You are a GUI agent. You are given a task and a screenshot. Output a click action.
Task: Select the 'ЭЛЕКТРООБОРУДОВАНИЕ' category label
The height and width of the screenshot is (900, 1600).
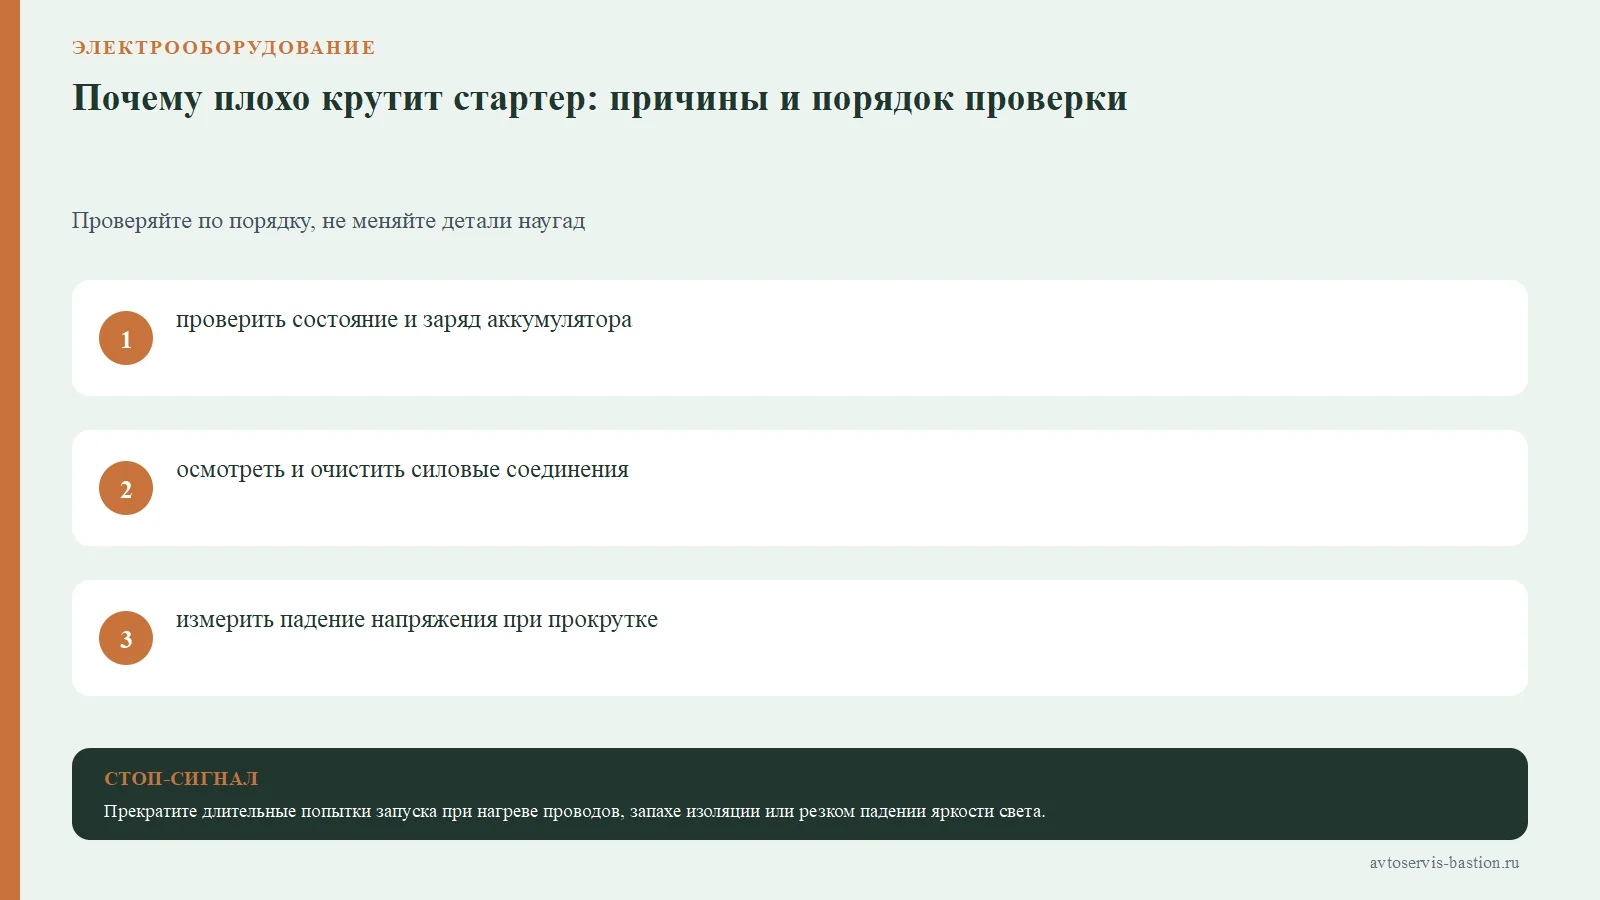point(224,48)
